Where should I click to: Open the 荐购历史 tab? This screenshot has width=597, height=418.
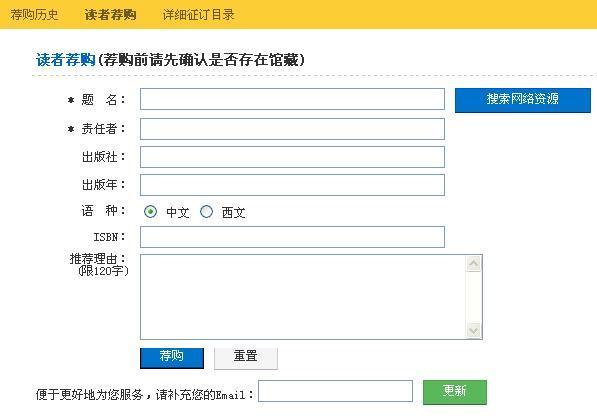34,15
